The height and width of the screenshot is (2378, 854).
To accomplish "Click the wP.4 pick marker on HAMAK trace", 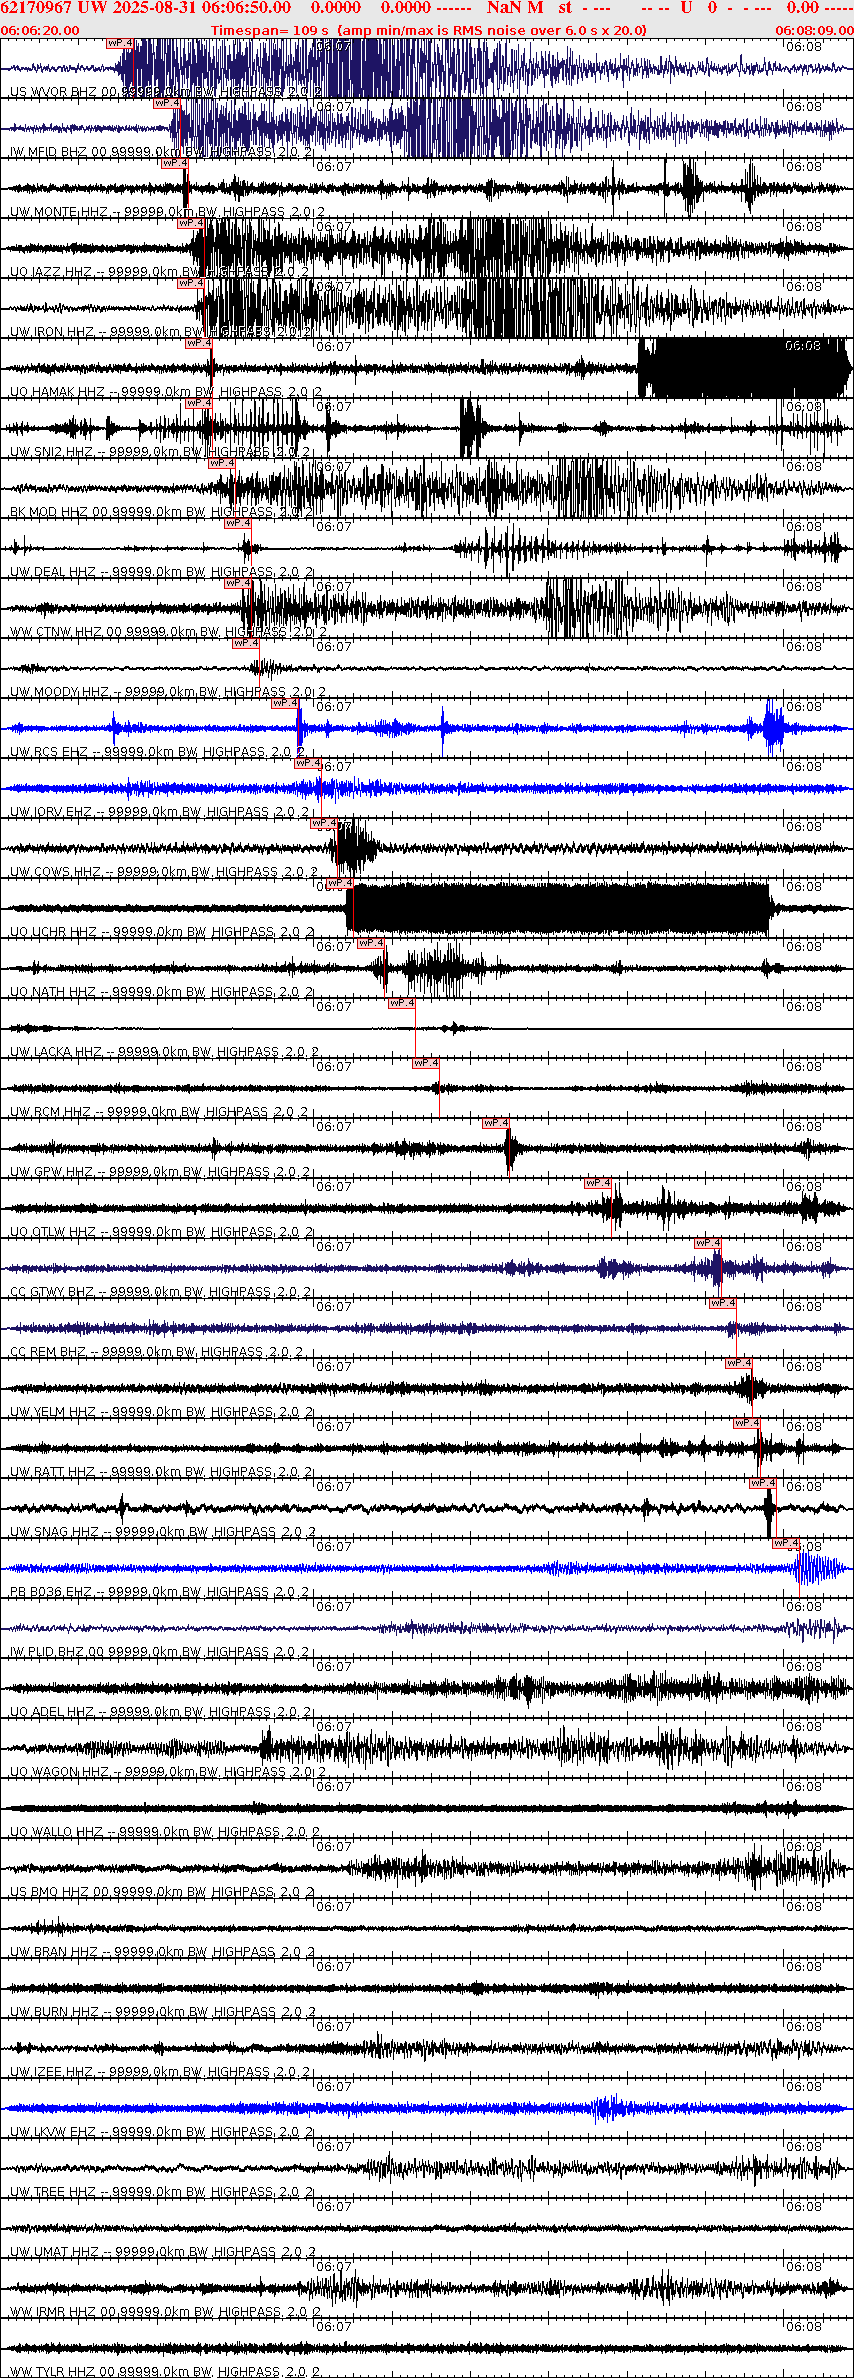I will tap(199, 343).
